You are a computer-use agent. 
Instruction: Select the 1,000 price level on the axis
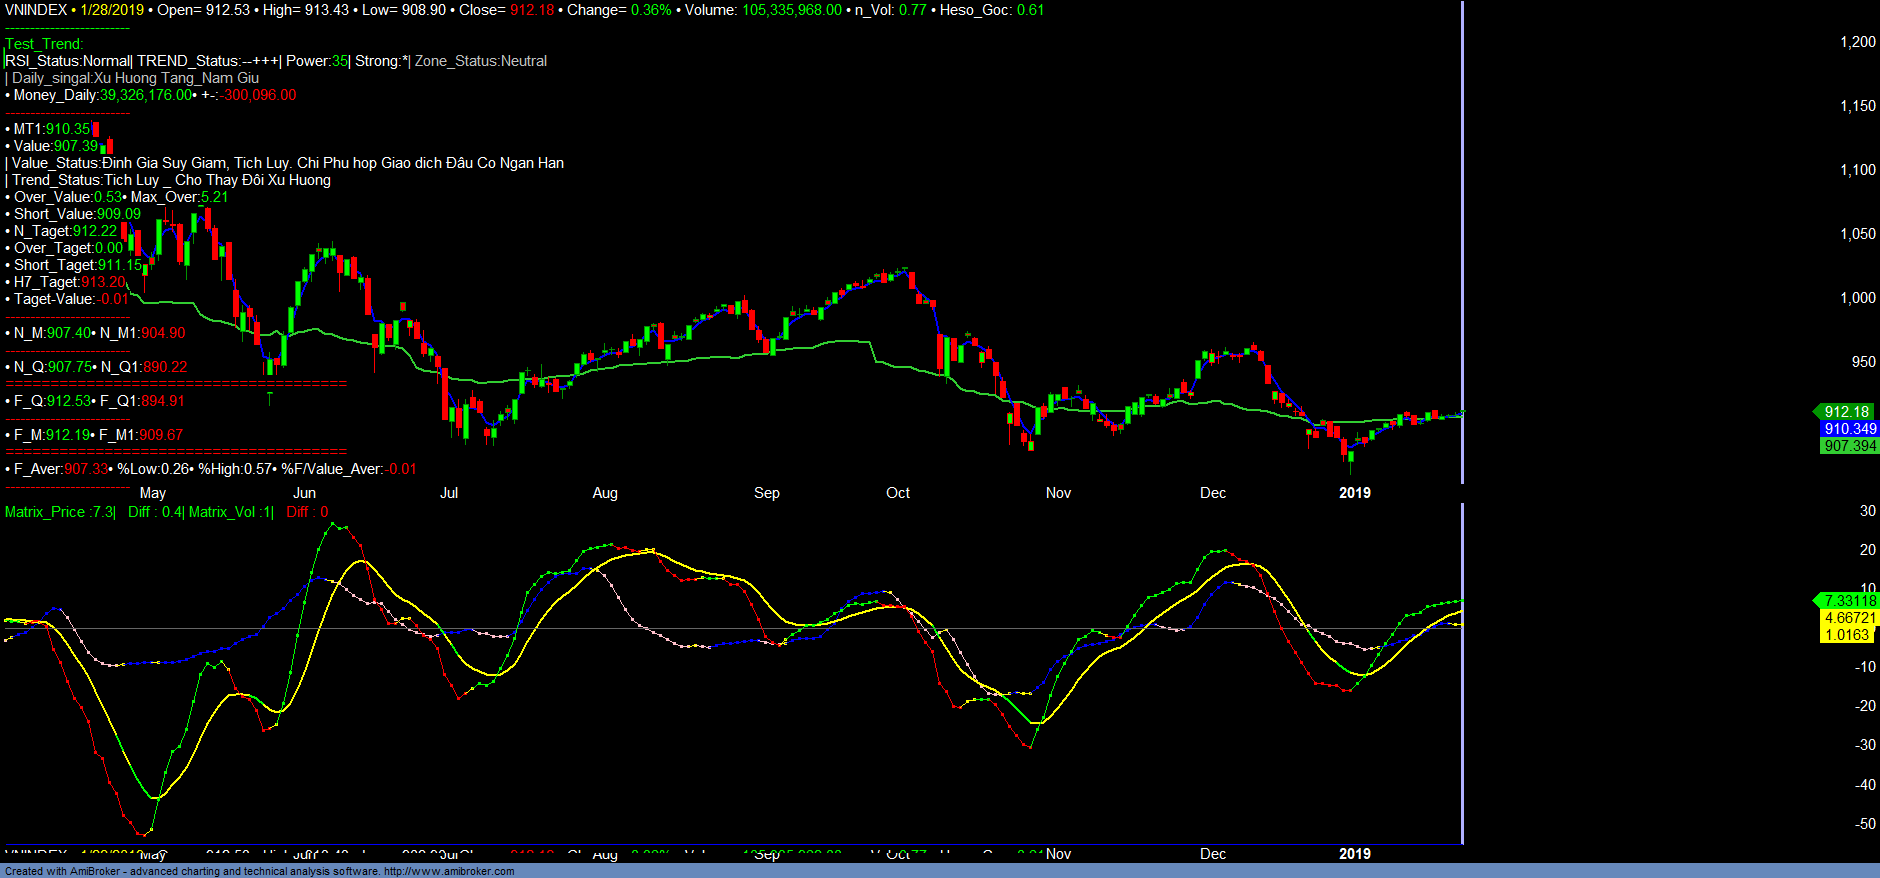pyautogui.click(x=1858, y=298)
